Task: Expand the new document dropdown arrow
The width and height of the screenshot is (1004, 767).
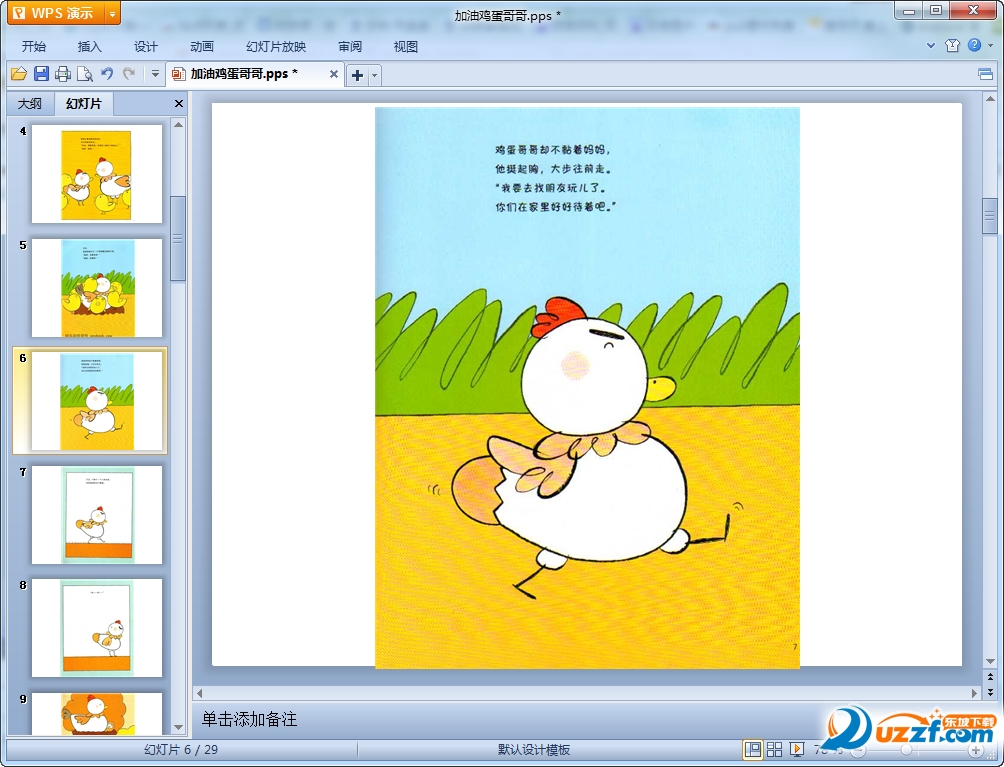Action: click(x=375, y=76)
